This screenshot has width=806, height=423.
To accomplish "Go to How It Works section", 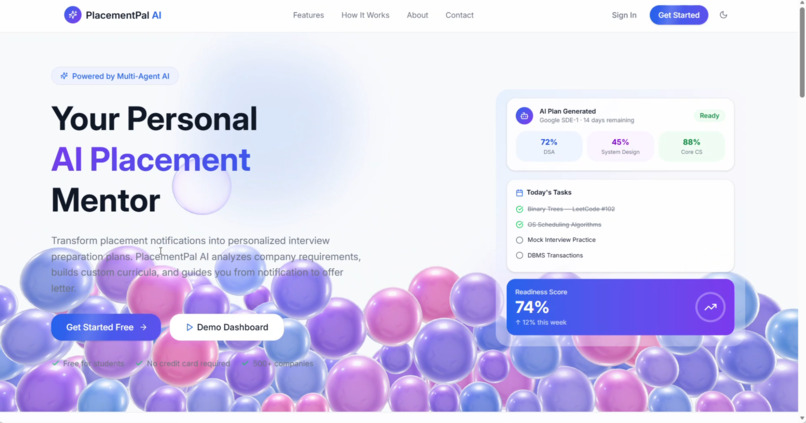I will point(365,15).
